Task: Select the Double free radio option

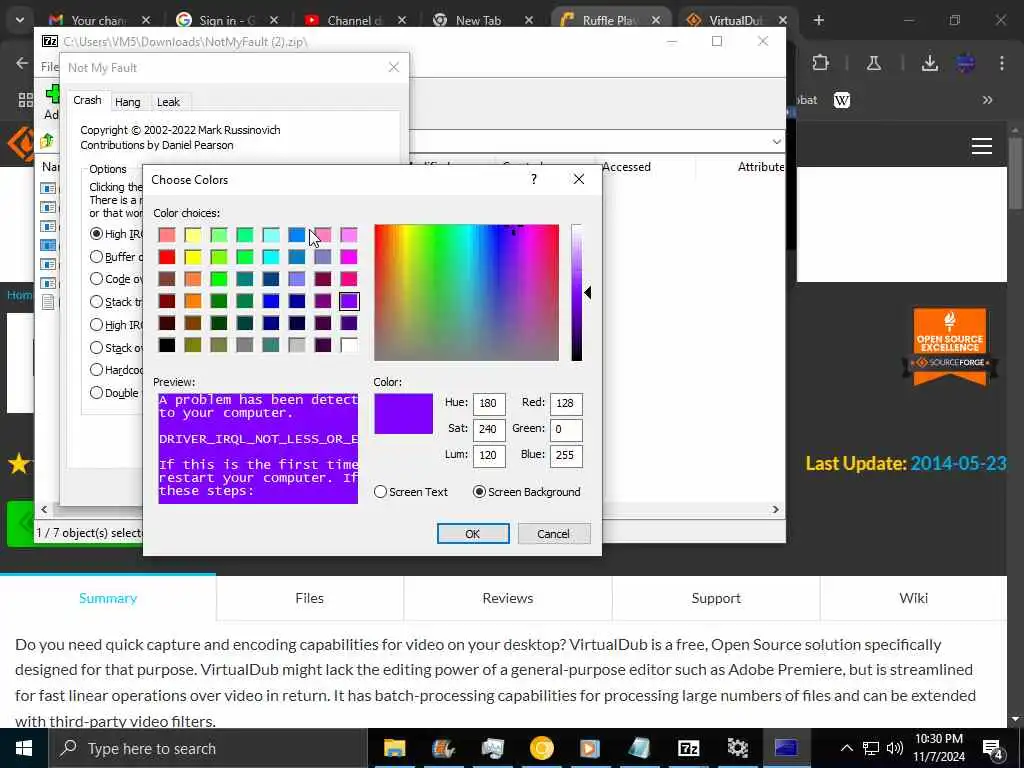Action: [x=96, y=392]
